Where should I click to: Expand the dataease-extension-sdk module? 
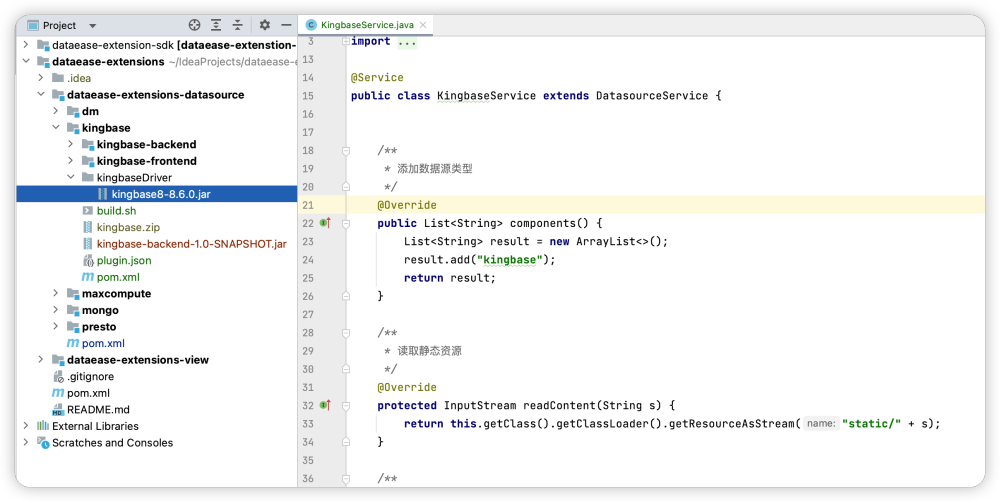point(26,45)
